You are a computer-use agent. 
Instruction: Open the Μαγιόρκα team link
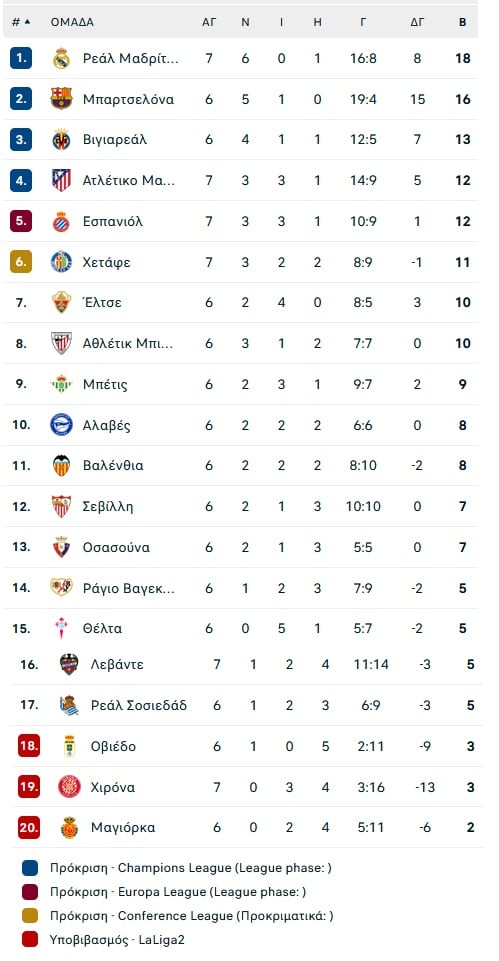(123, 827)
